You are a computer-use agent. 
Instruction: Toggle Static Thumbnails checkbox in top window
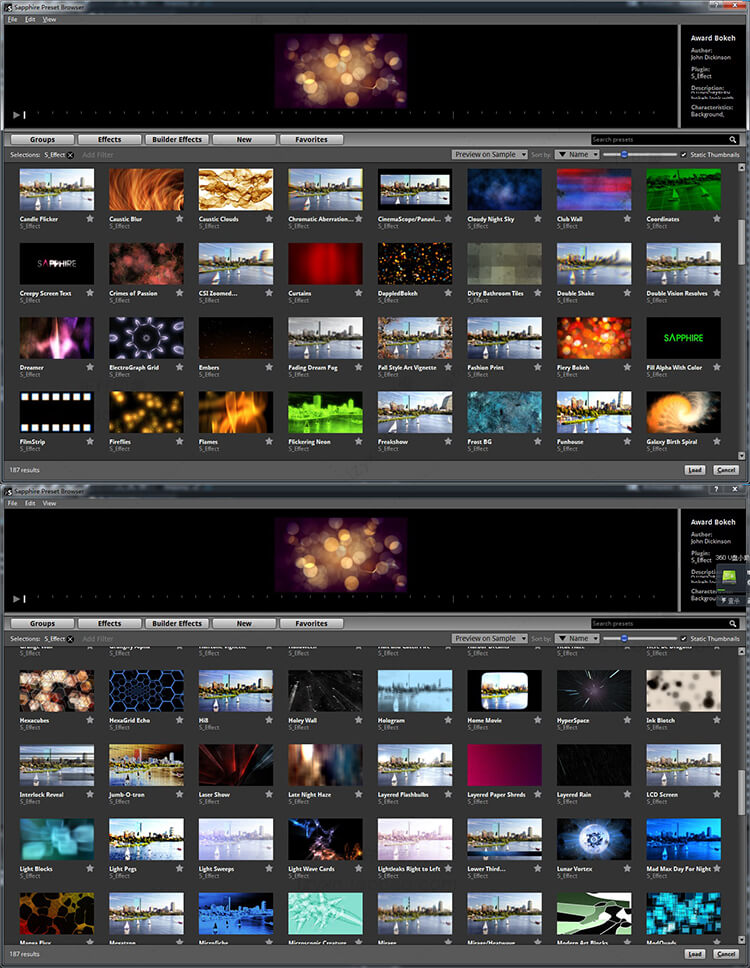[683, 155]
